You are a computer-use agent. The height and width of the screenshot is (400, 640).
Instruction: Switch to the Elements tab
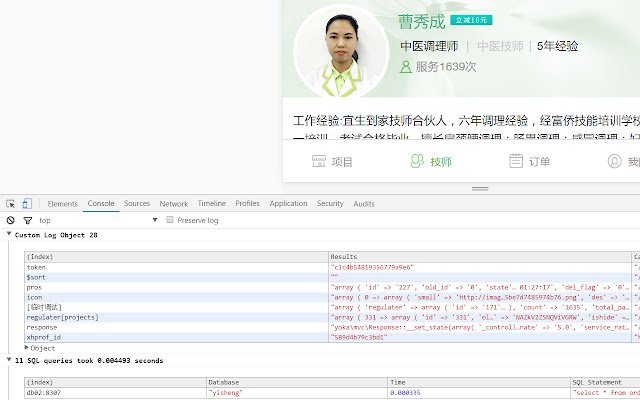(x=62, y=203)
